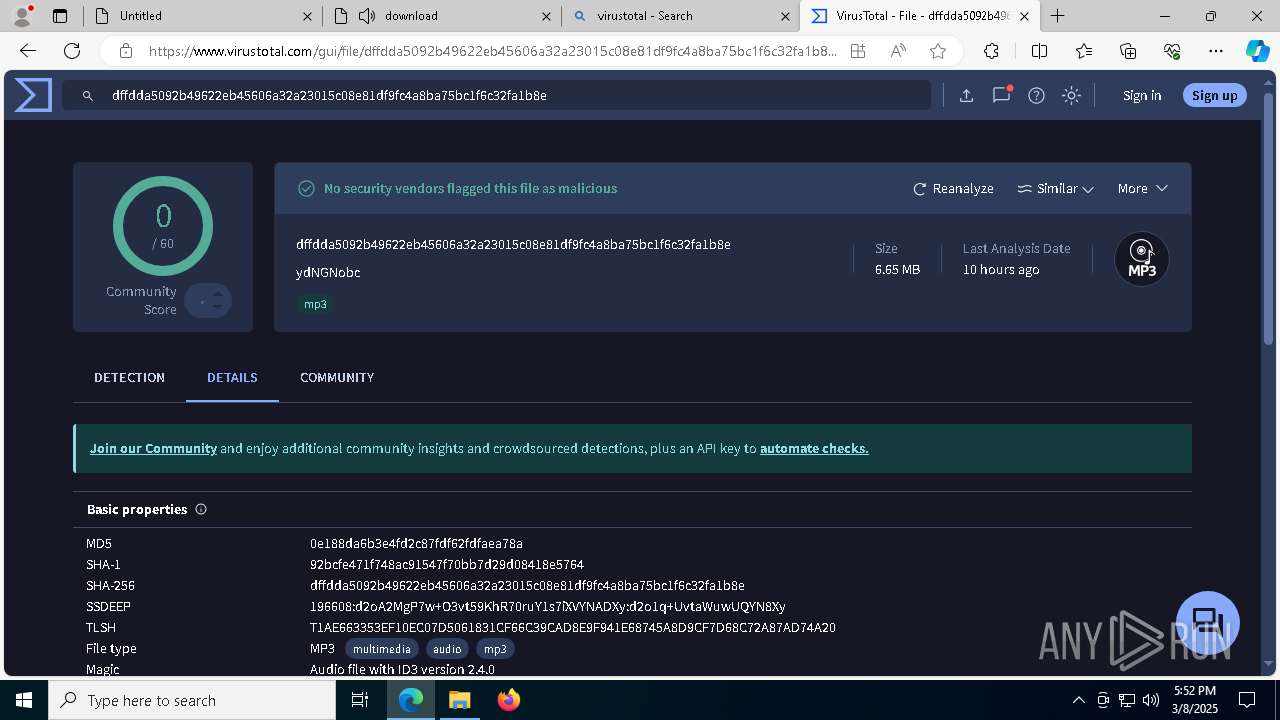Image resolution: width=1280 pixels, height=720 pixels.
Task: Click the Reanalyze button
Action: coord(953,188)
